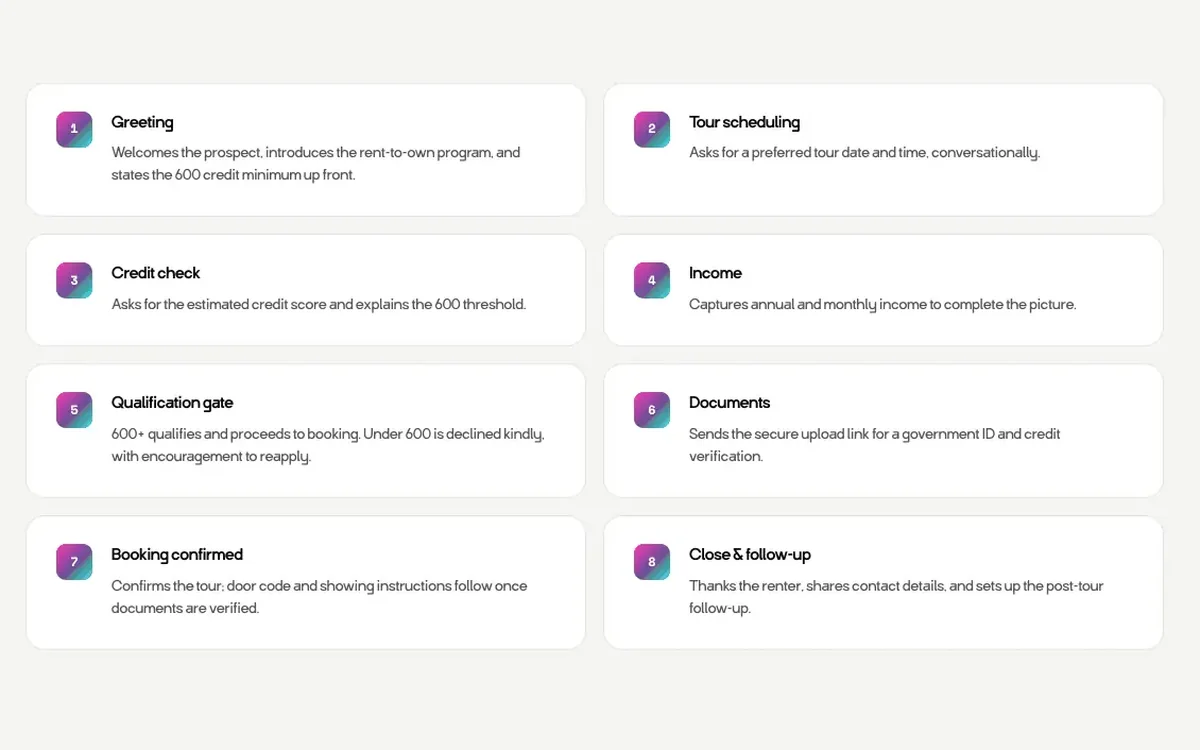Select the step 4 number badge
Viewport: 1200px width, 750px height.
[x=652, y=280]
